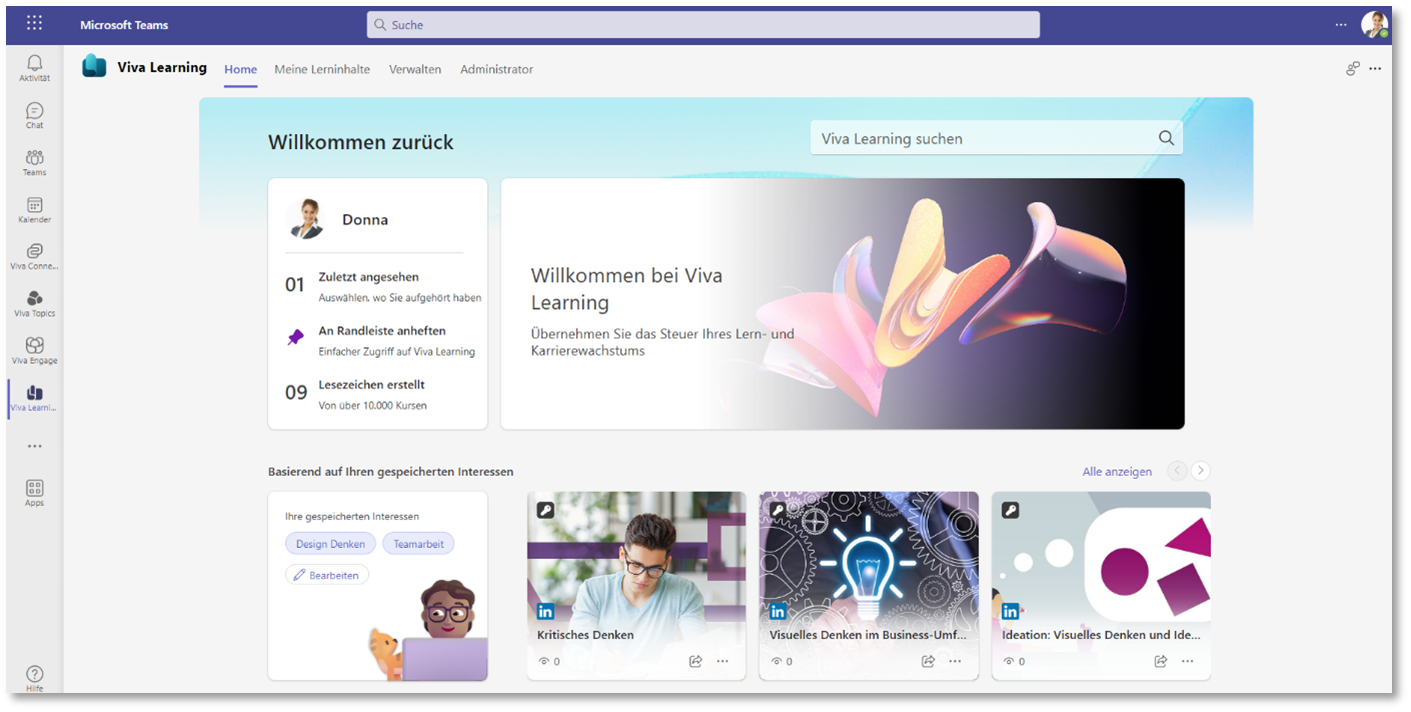Open the Ideation: Visuelles Denken thumbnail
The width and height of the screenshot is (1411, 712).
point(1101,556)
